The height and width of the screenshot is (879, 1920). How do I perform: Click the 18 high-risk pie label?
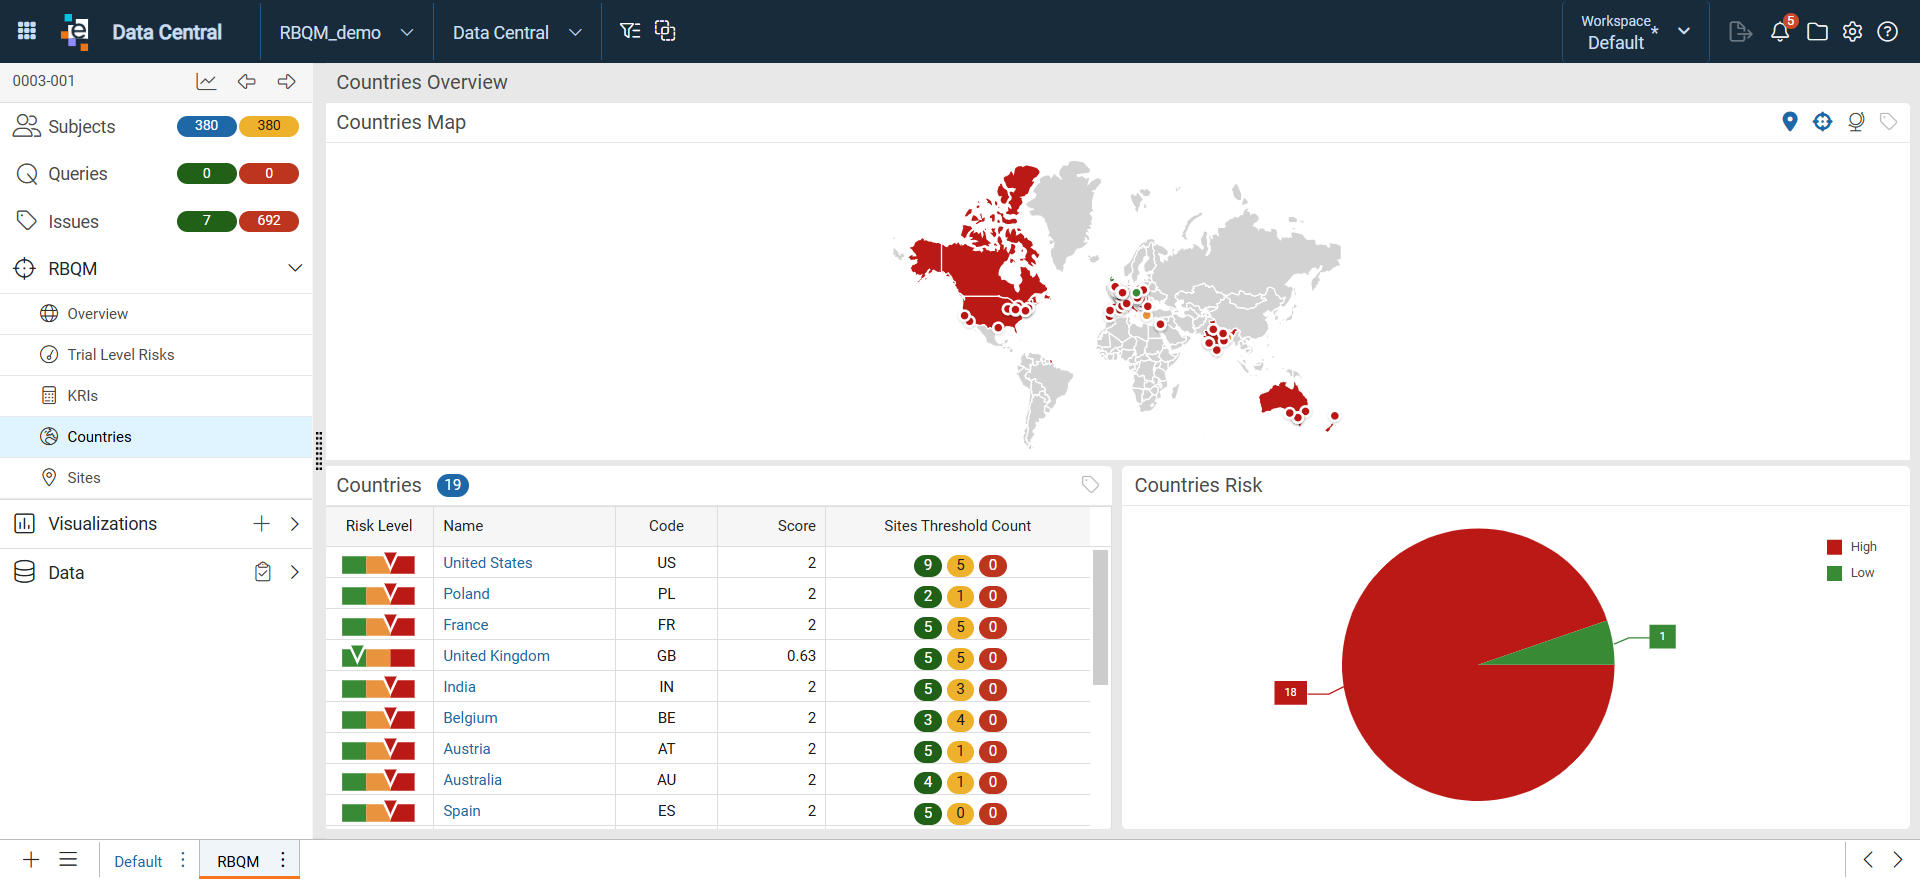[1290, 692]
